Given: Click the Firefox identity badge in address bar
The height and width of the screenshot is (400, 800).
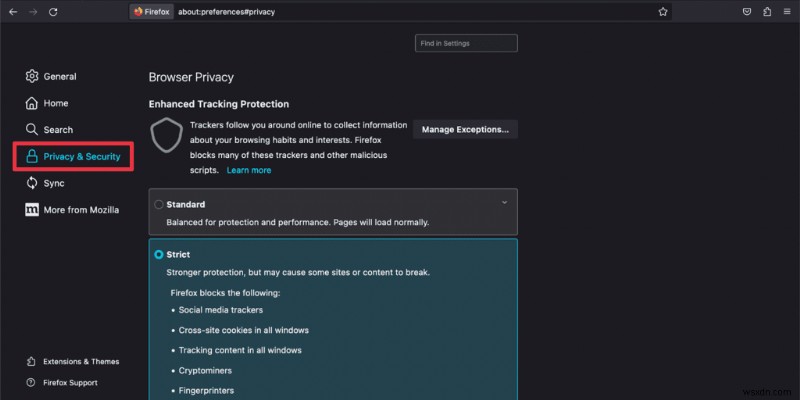Looking at the screenshot, I should point(151,12).
